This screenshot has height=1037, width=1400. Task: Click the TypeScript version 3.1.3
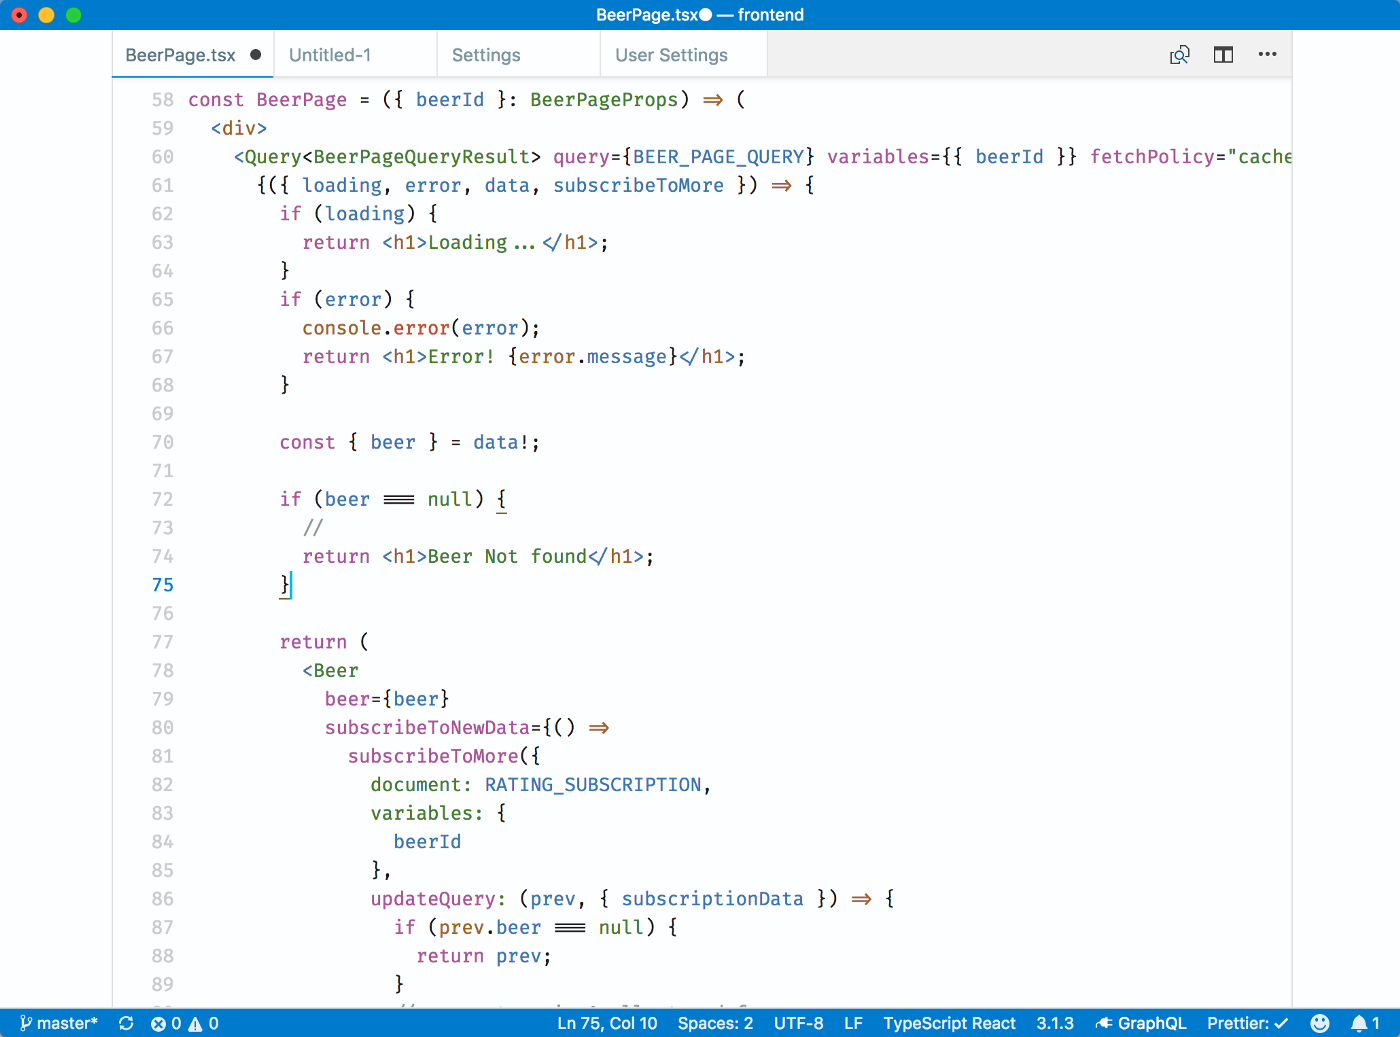(x=1055, y=1023)
